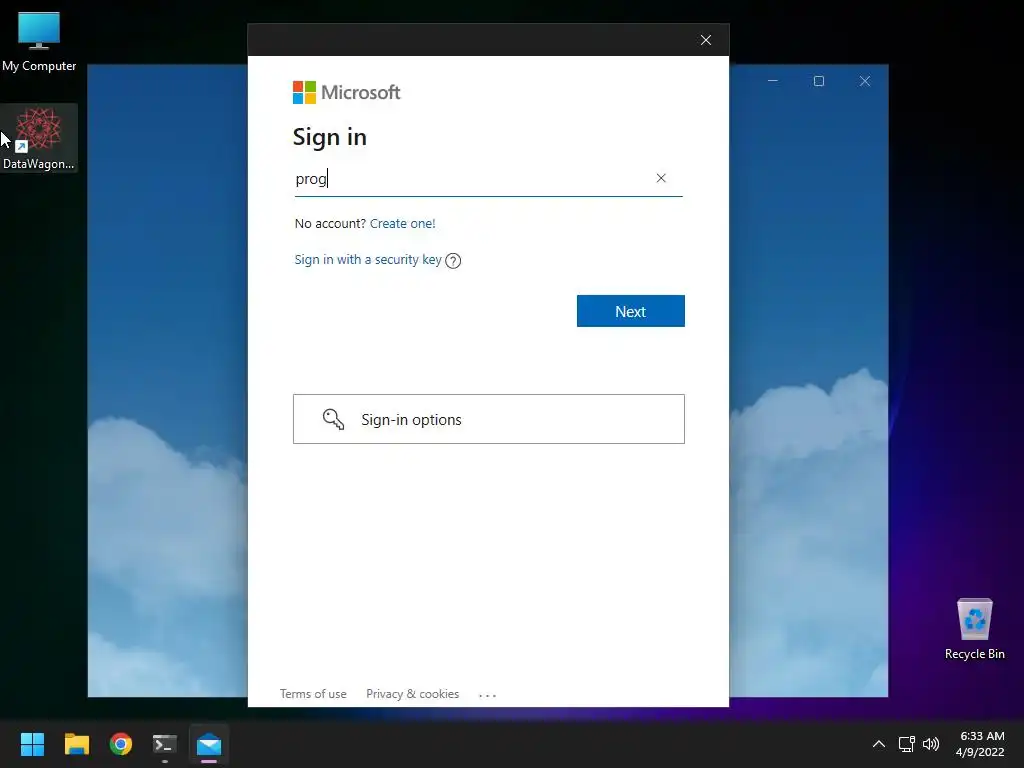The width and height of the screenshot is (1024, 768).
Task: Launch Google Chrome from the taskbar
Action: click(x=121, y=744)
